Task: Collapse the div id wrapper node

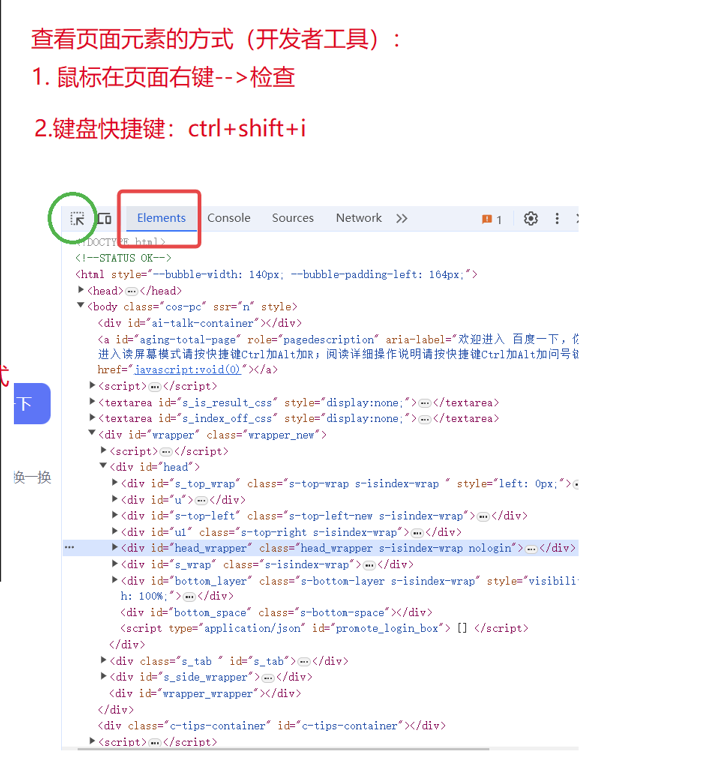Action: [92, 433]
